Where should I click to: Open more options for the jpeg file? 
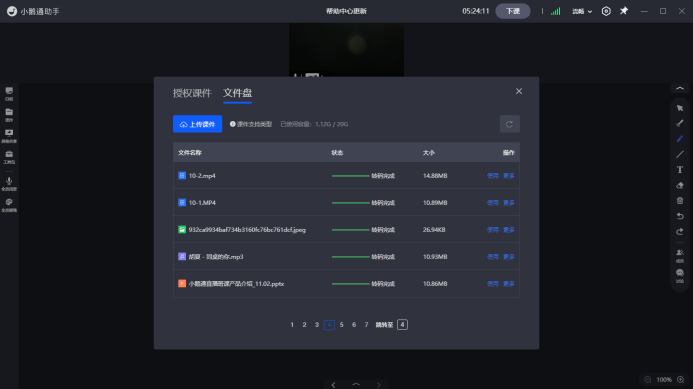point(509,230)
